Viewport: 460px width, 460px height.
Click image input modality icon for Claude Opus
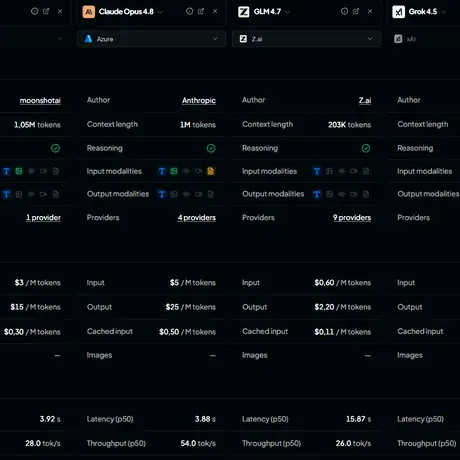point(174,171)
